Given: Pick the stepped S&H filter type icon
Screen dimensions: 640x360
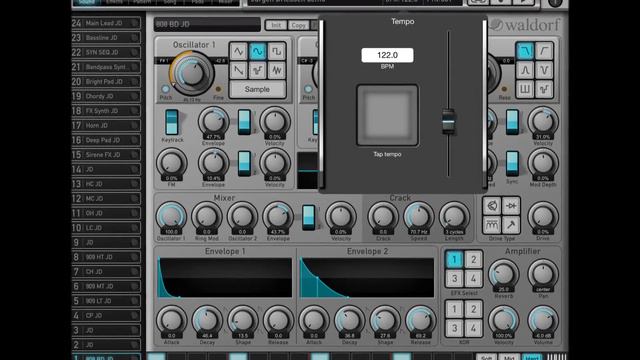Looking at the screenshot, I should pos(544,89).
